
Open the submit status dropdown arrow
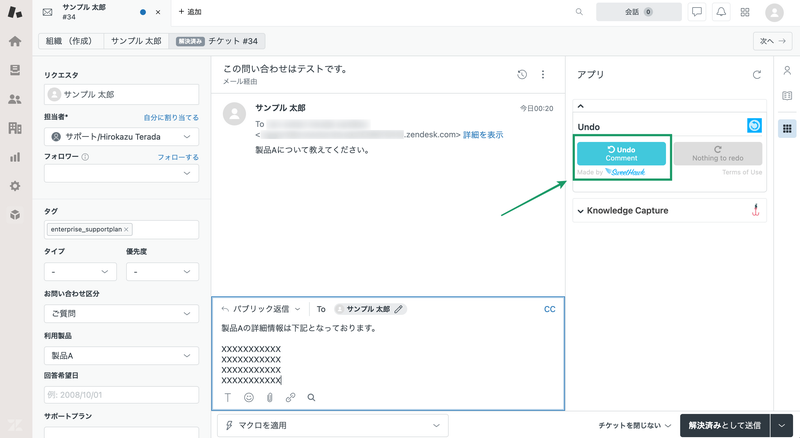(x=782, y=425)
